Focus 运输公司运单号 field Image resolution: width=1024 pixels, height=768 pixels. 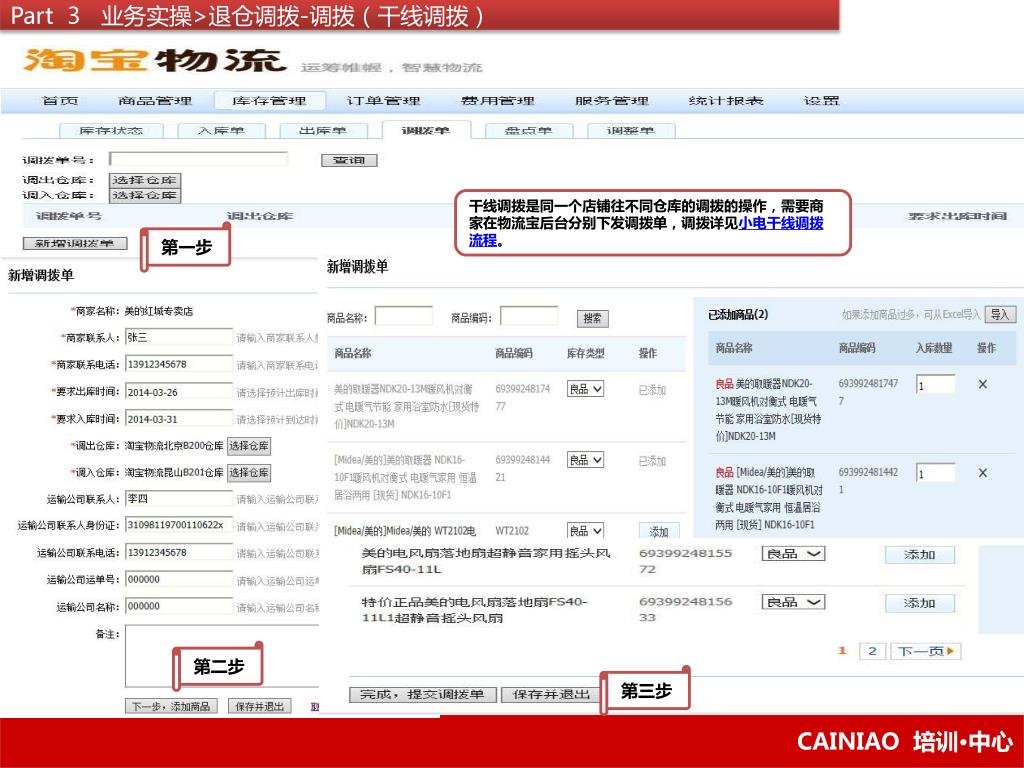pos(179,580)
